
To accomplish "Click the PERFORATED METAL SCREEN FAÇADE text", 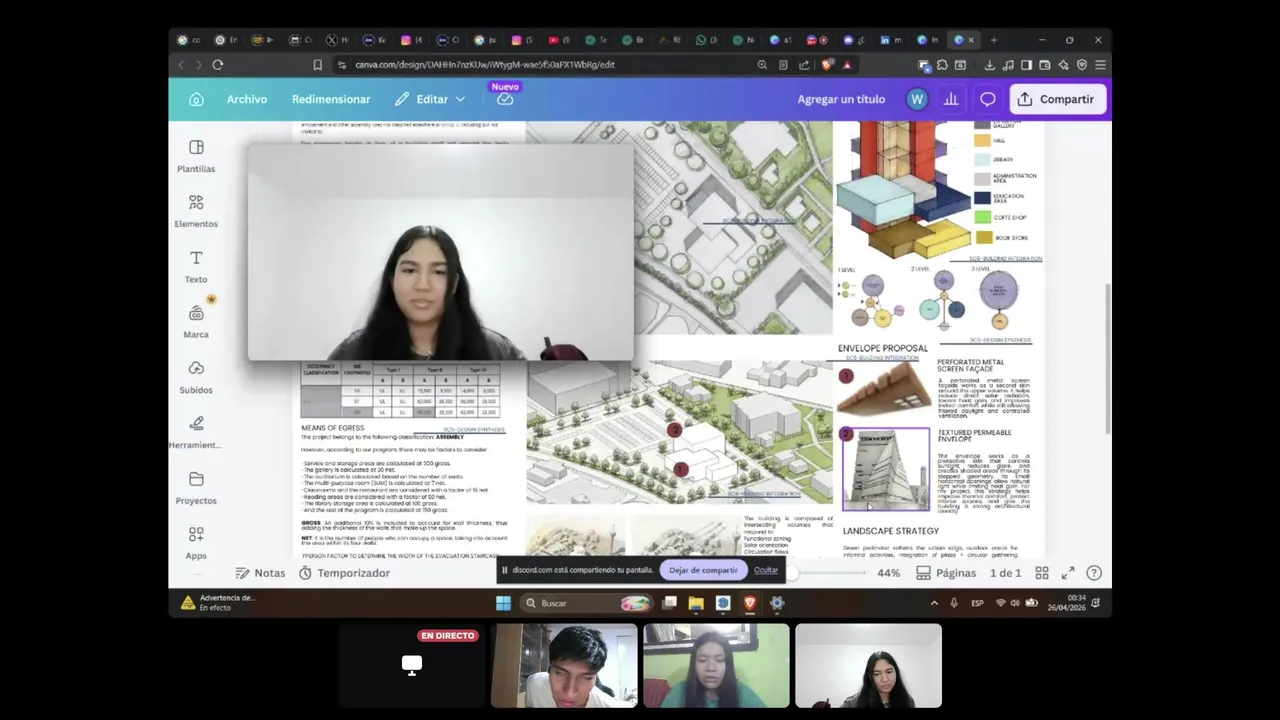I will [970, 367].
